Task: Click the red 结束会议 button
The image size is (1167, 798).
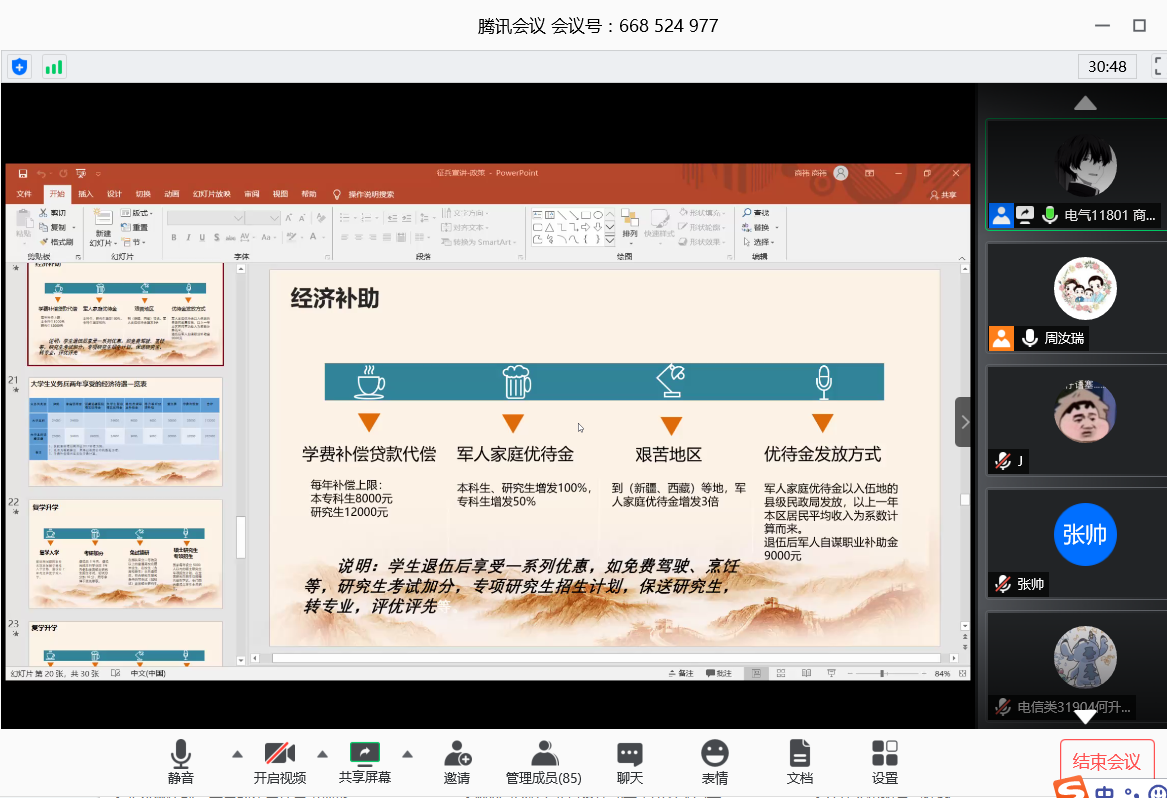Action: coord(1106,761)
